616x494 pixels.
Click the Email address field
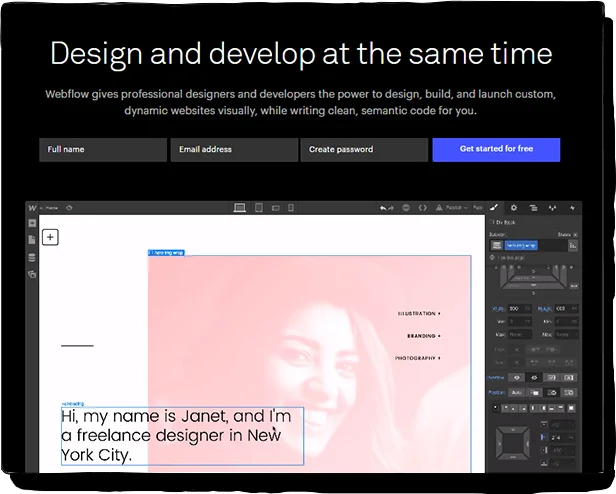tap(234, 150)
